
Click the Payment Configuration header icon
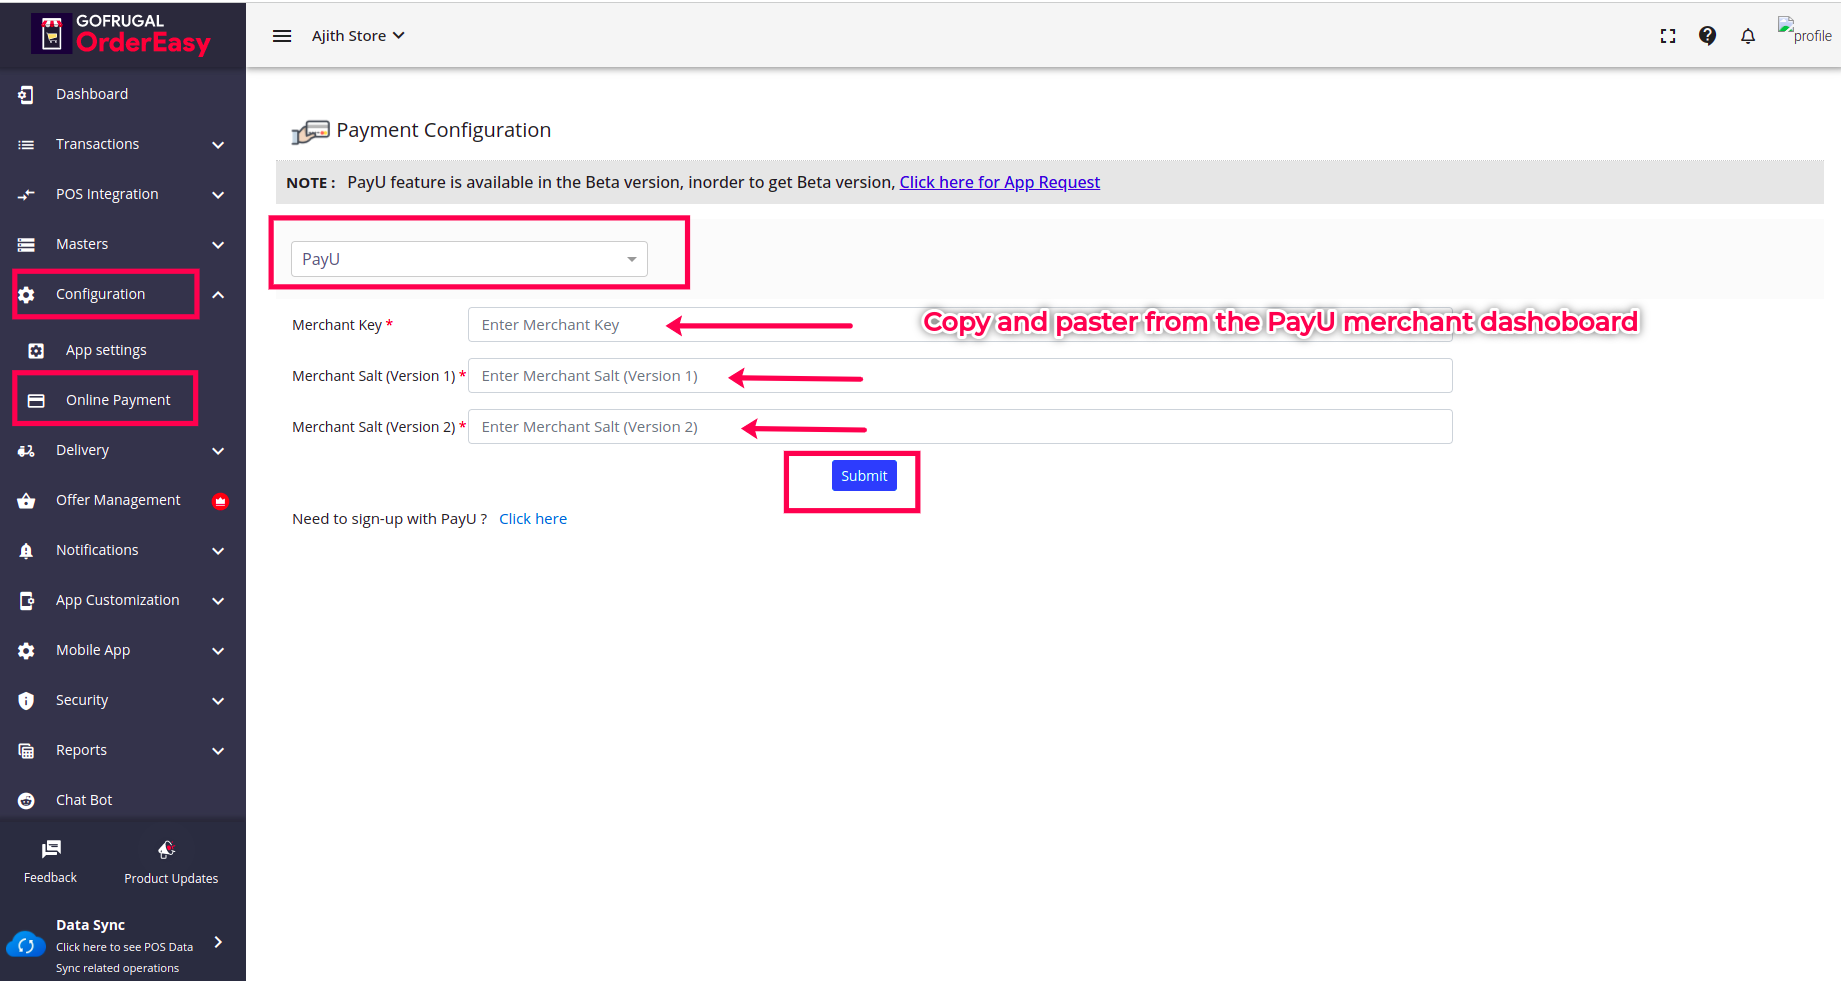[310, 132]
